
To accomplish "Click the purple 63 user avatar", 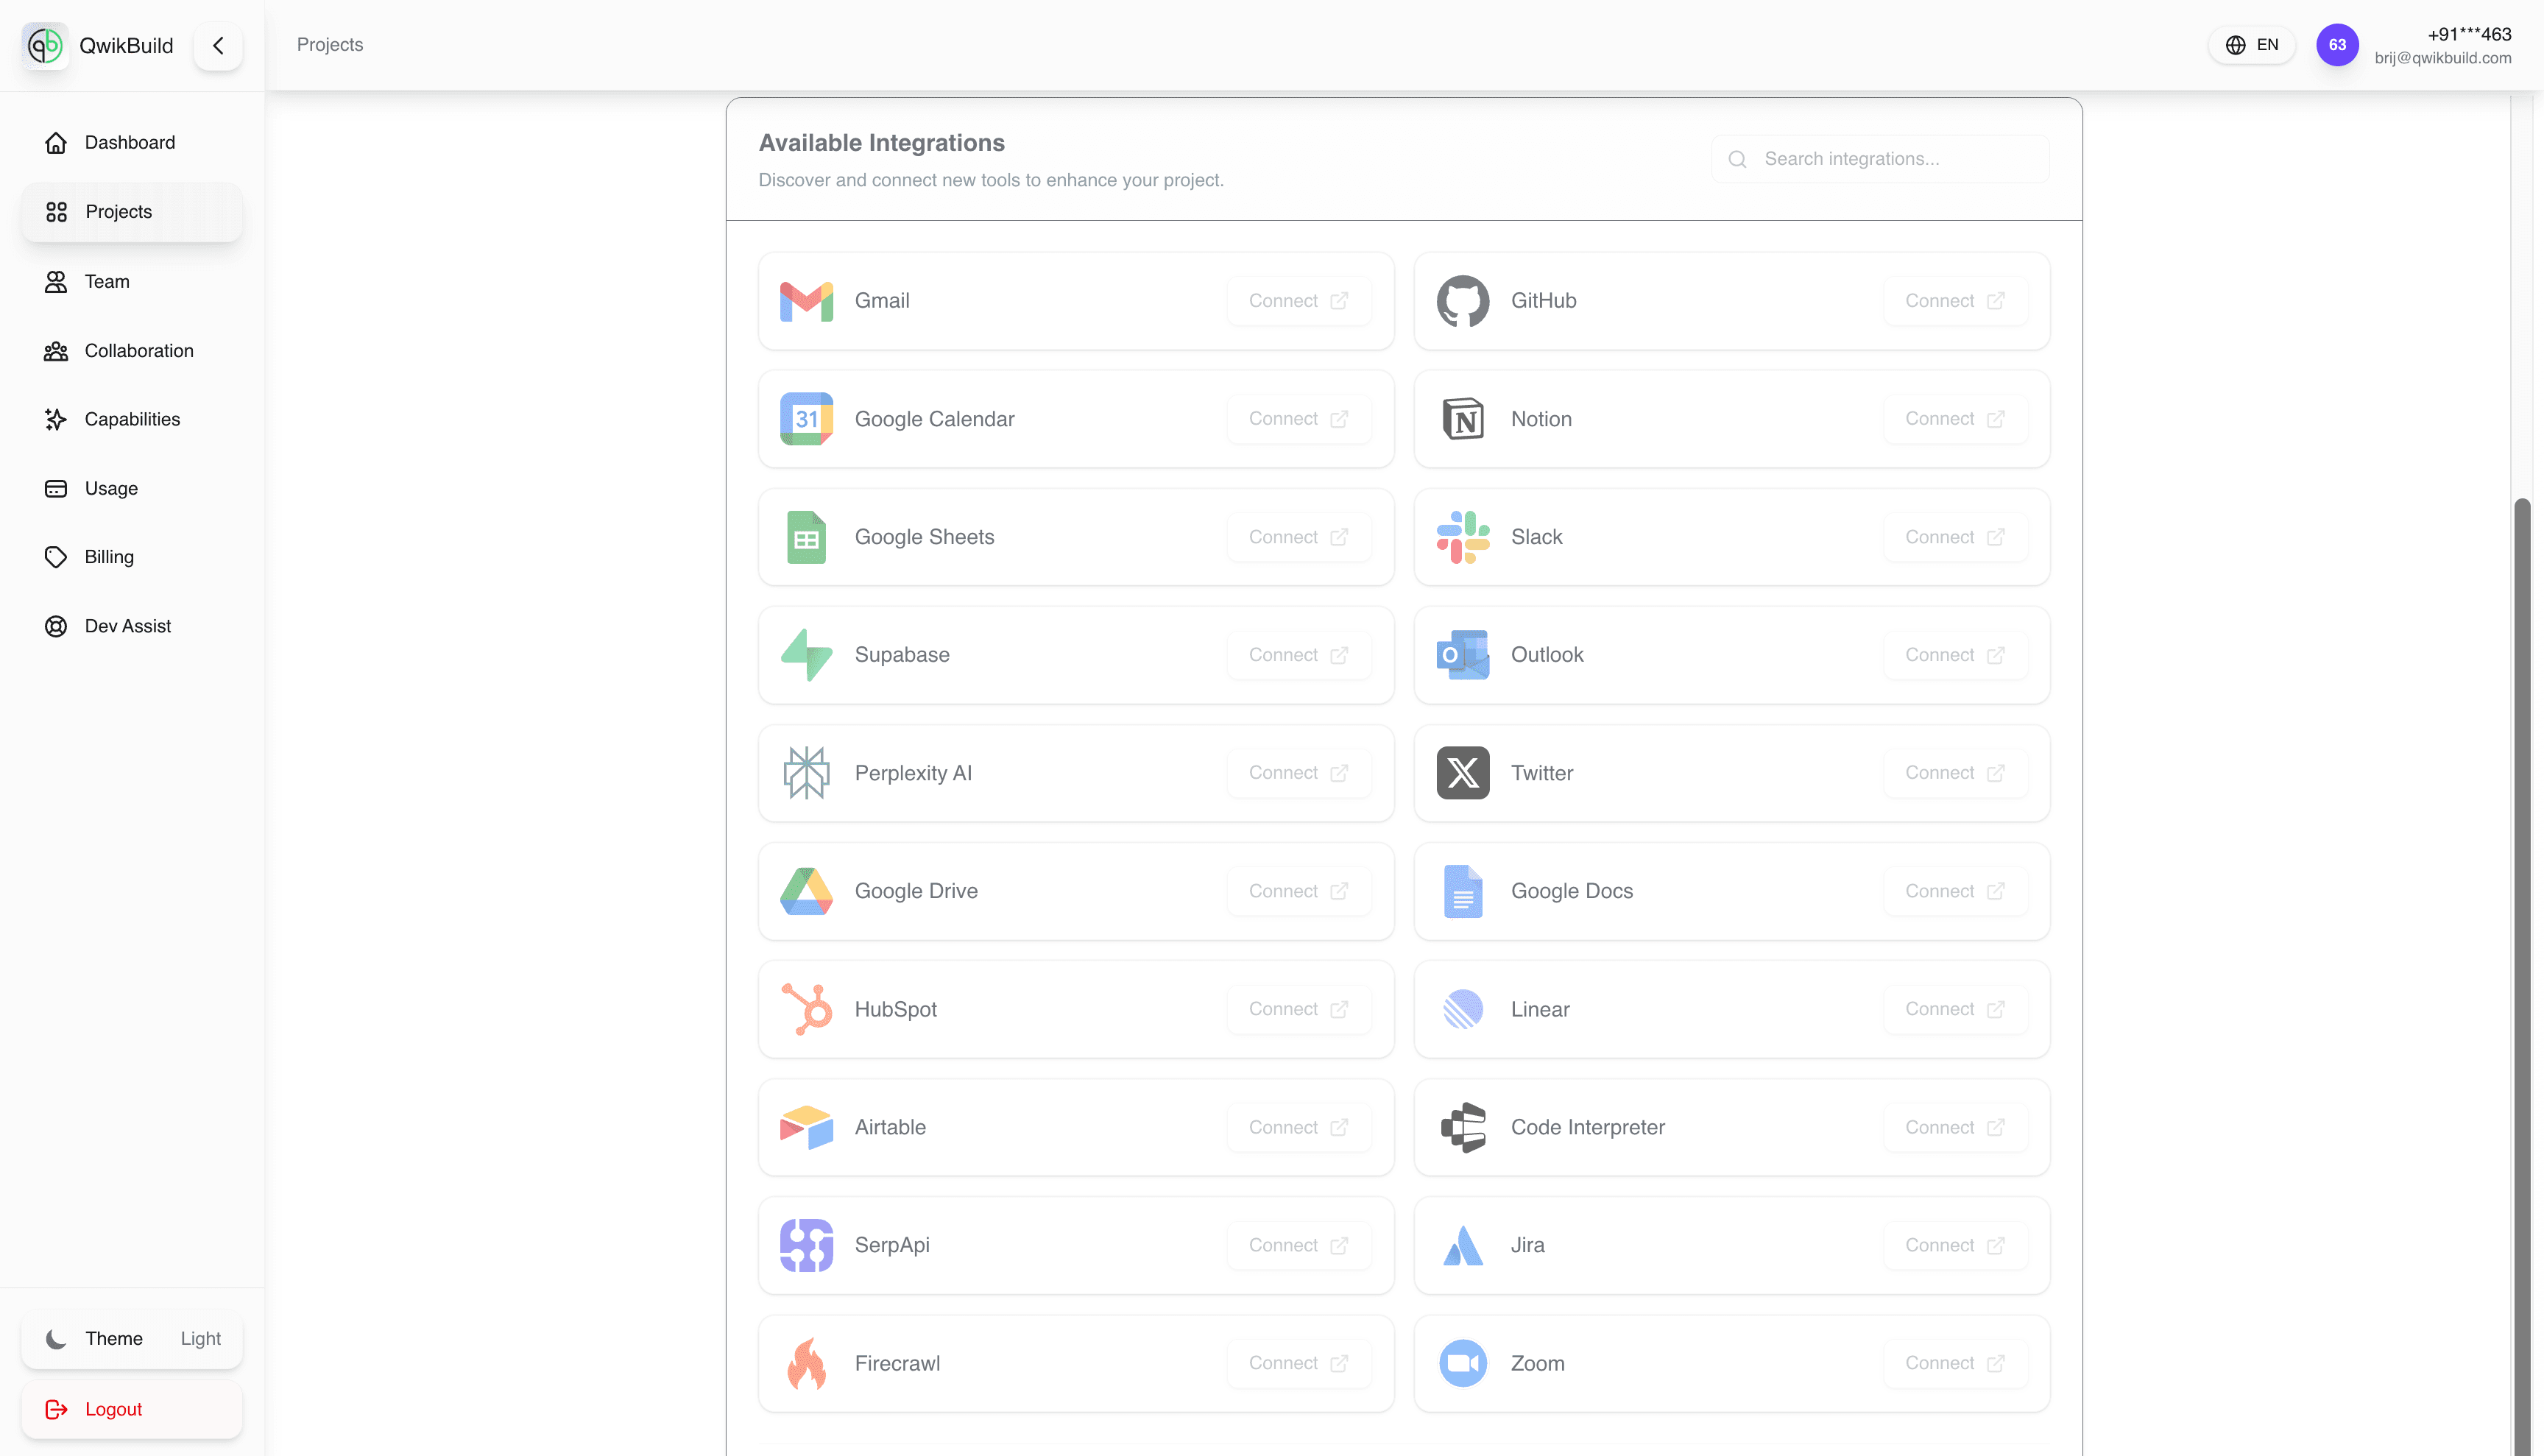I will [2337, 45].
